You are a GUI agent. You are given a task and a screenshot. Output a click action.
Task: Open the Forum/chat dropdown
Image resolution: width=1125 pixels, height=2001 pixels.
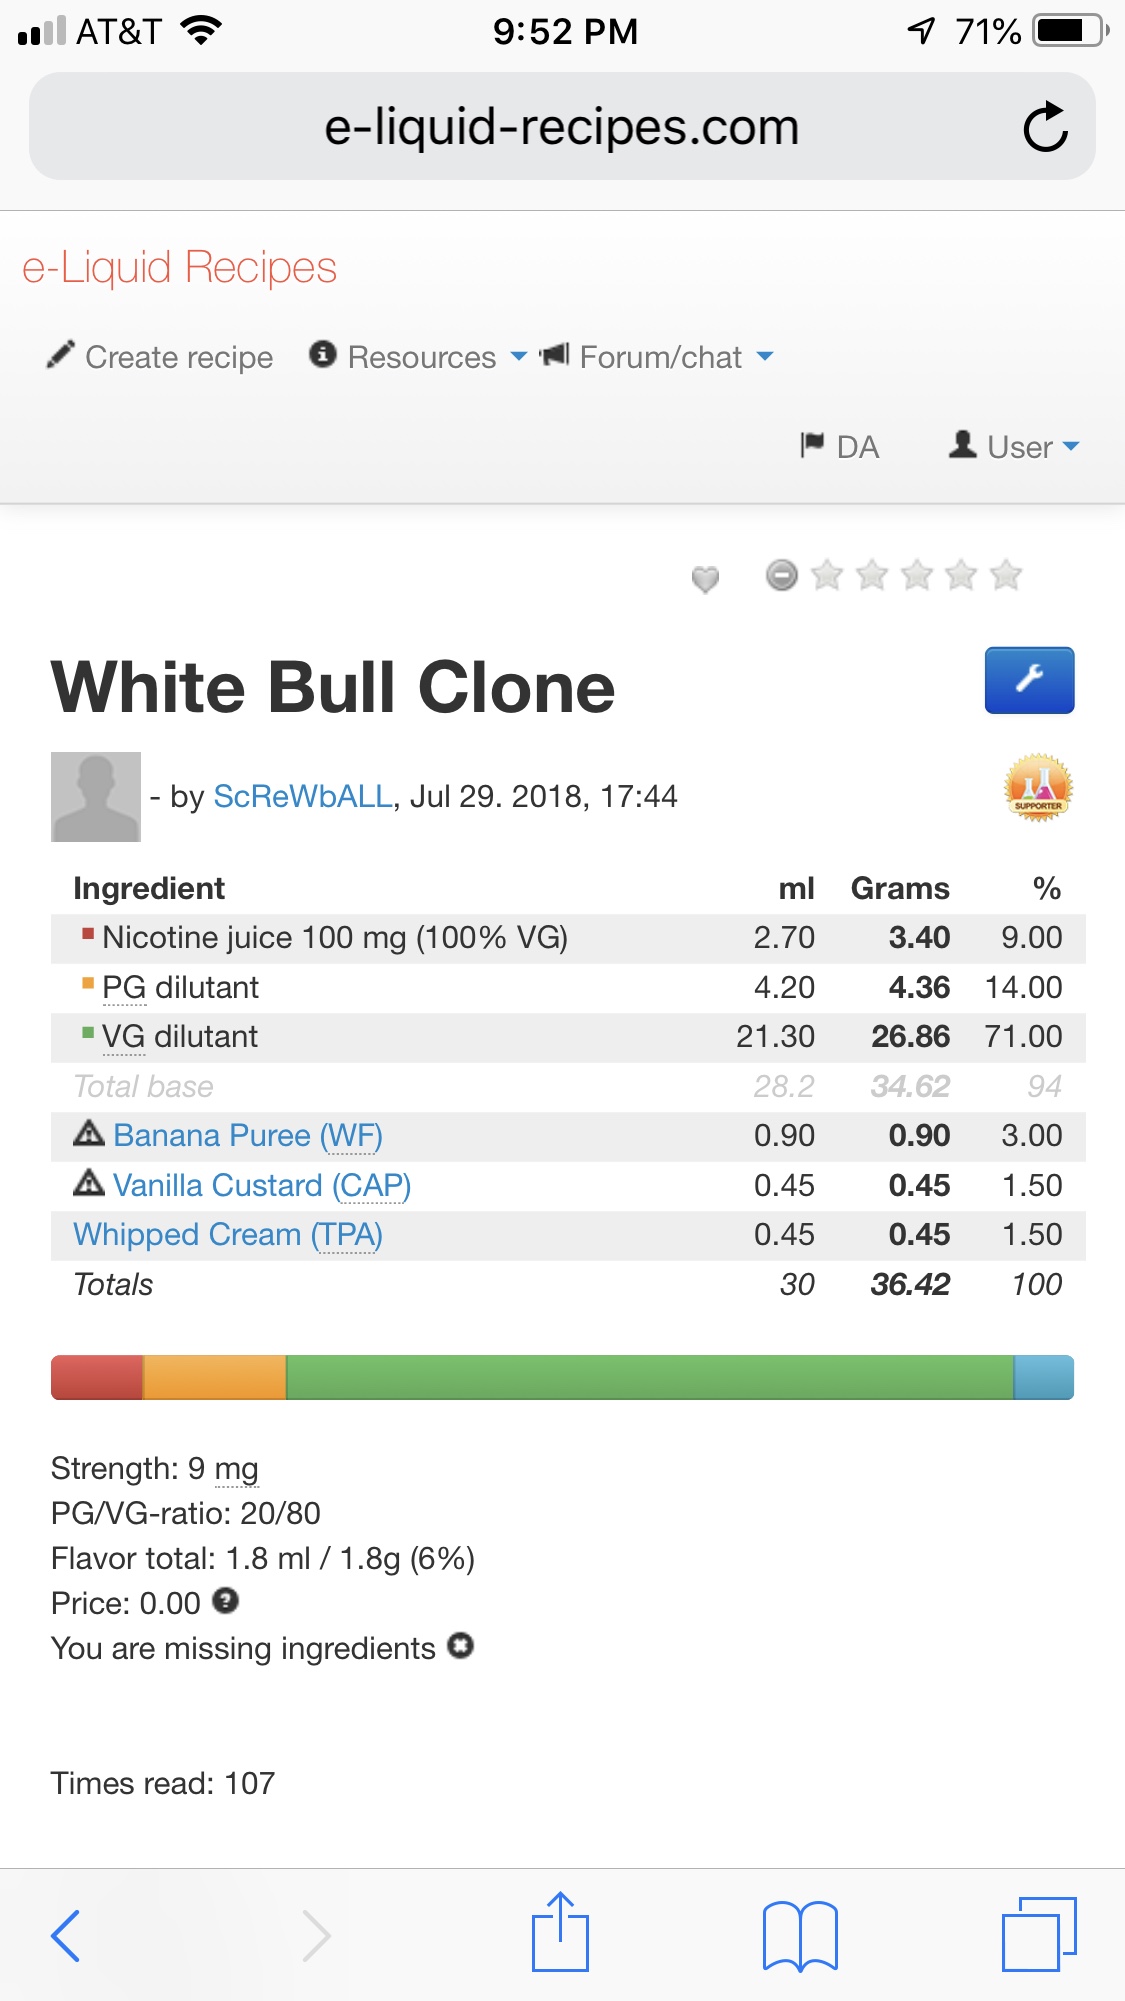(x=657, y=357)
